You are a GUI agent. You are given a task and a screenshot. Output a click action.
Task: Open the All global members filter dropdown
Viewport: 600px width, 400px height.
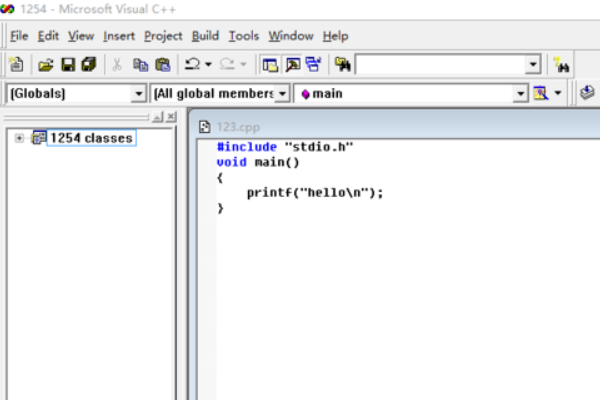(x=282, y=93)
